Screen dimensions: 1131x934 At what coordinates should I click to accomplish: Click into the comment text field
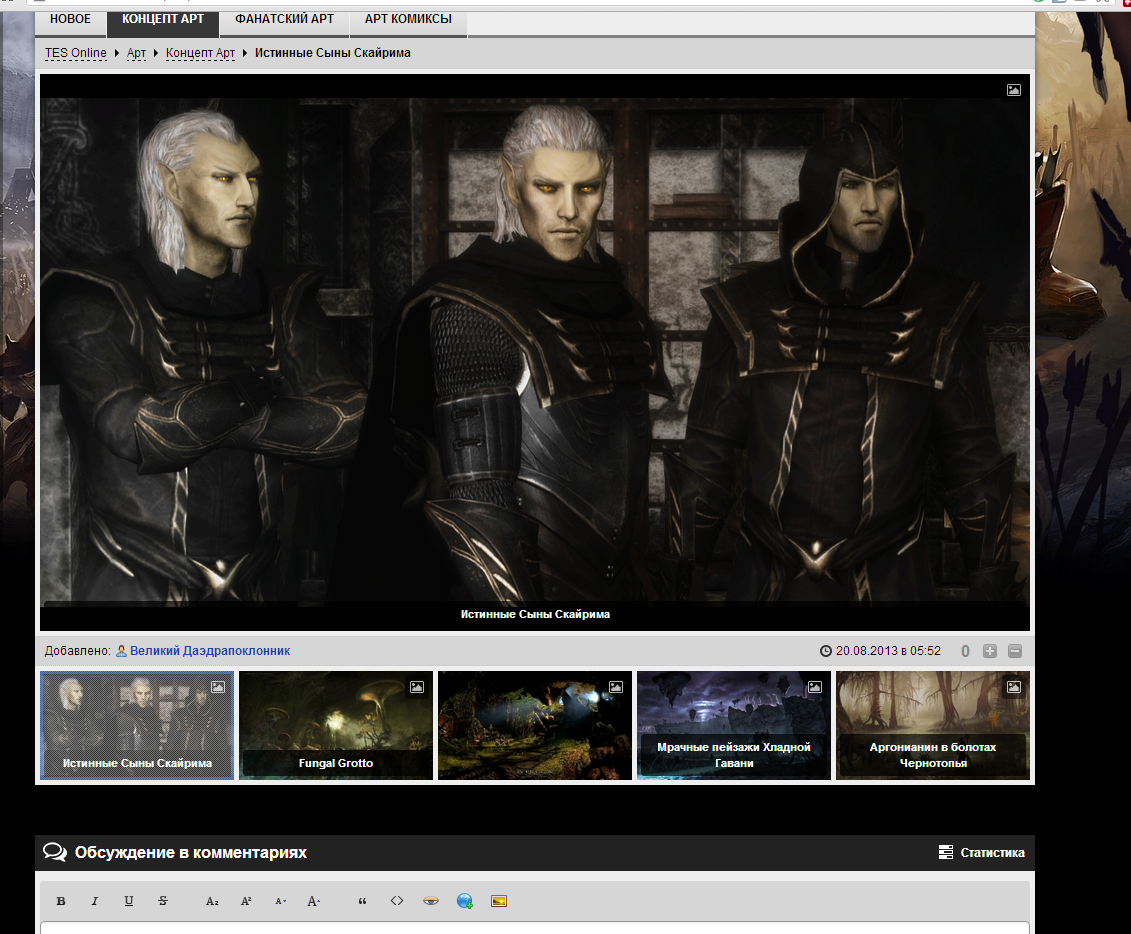535,928
